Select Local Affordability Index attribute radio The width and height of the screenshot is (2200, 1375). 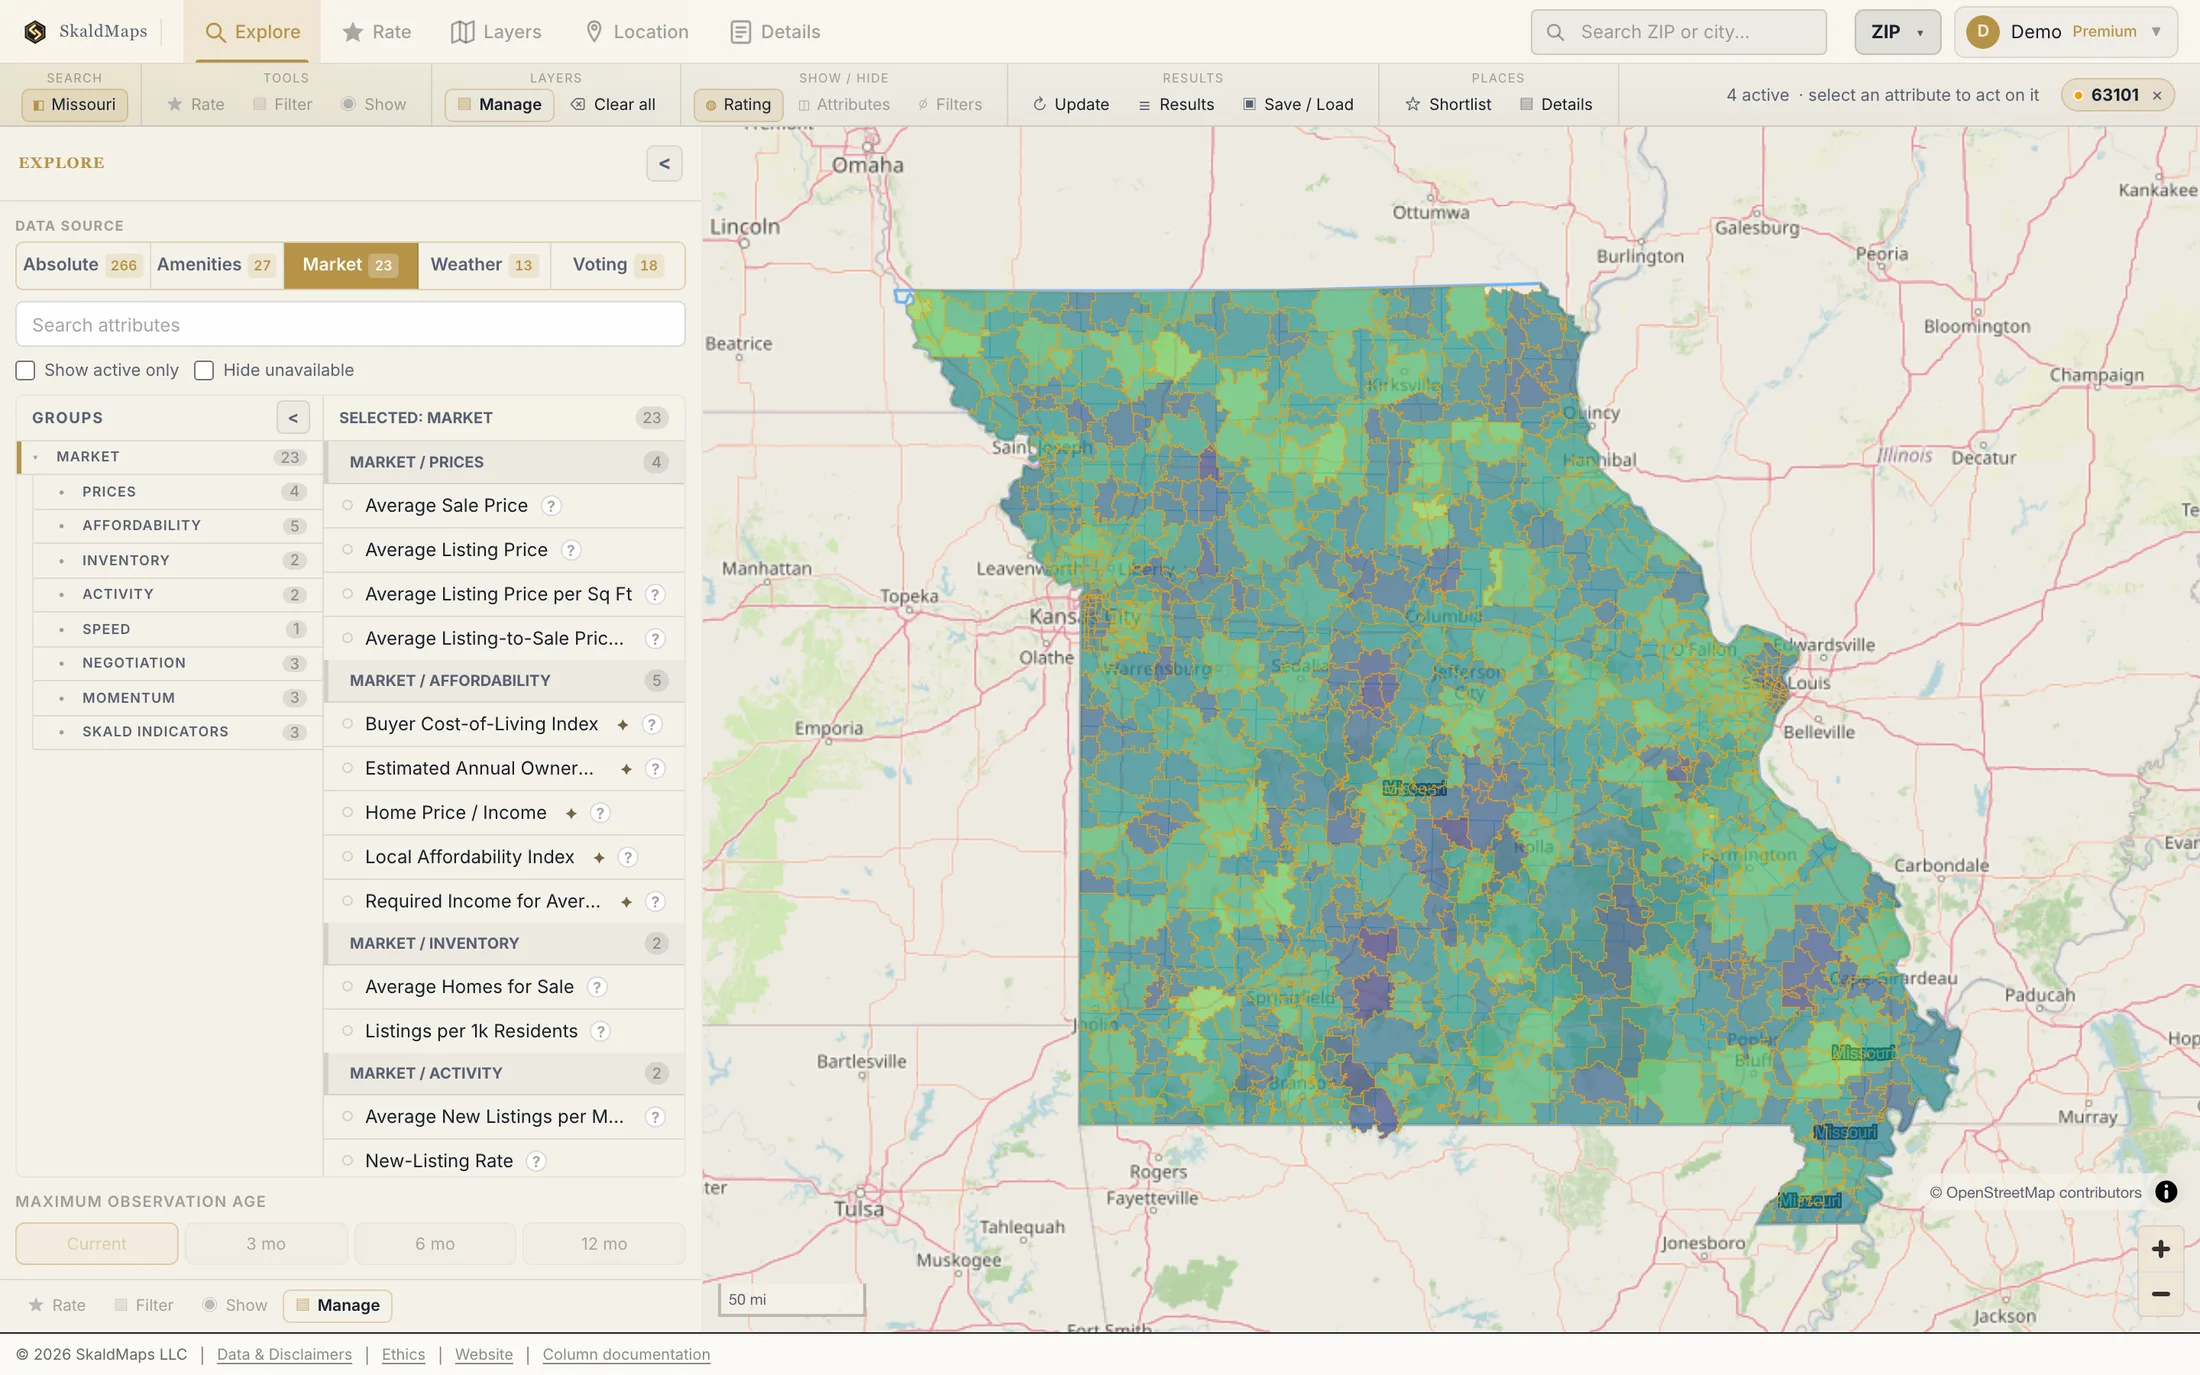348,857
